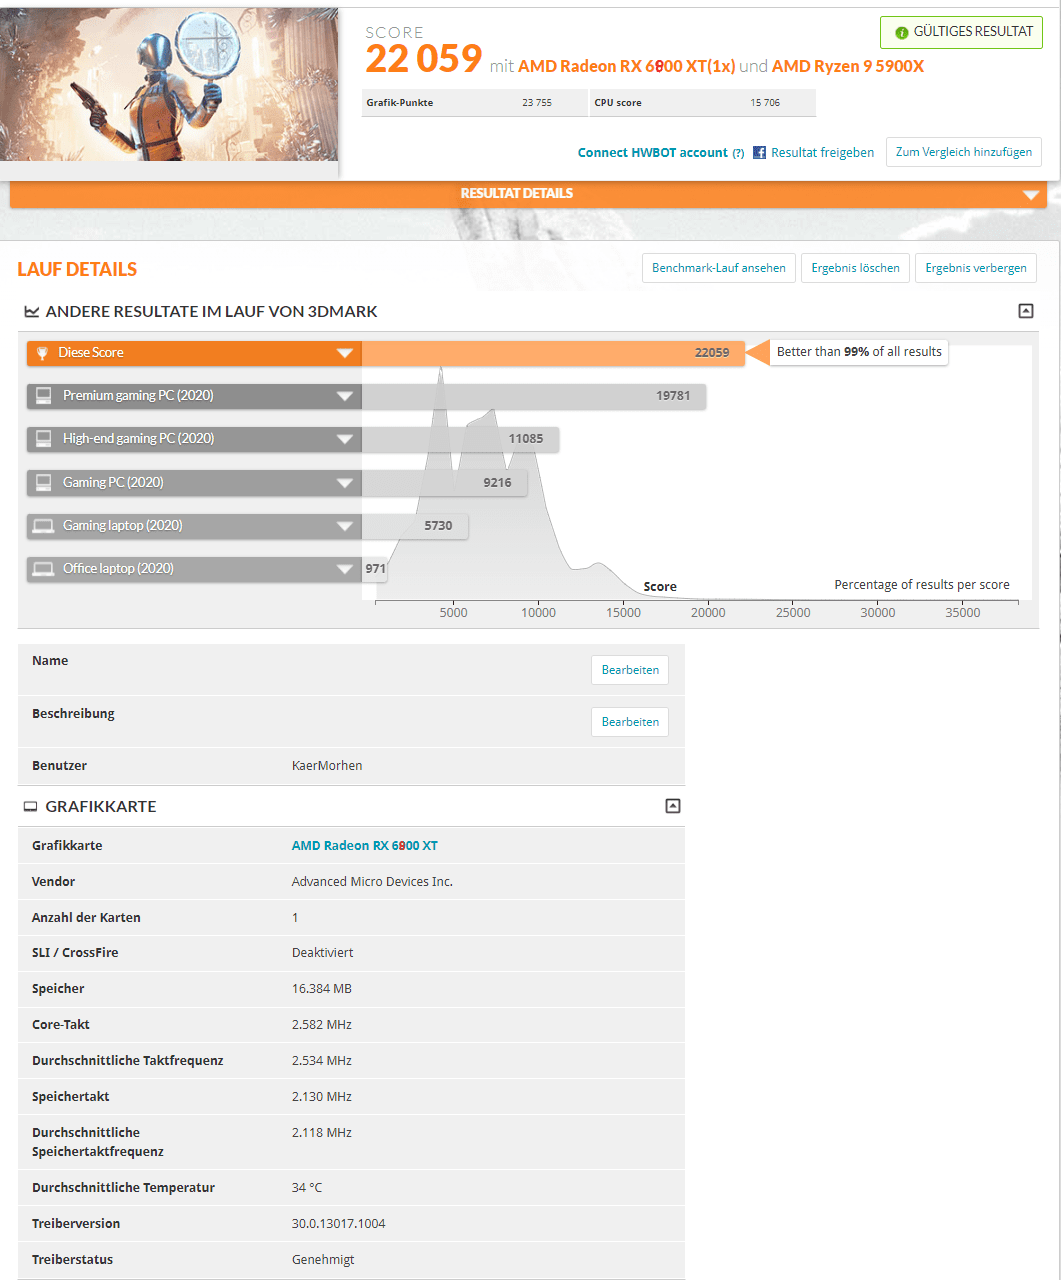Viewport: 1061px width, 1280px height.
Task: Click the benchmark artwork thumbnail
Action: pos(169,85)
